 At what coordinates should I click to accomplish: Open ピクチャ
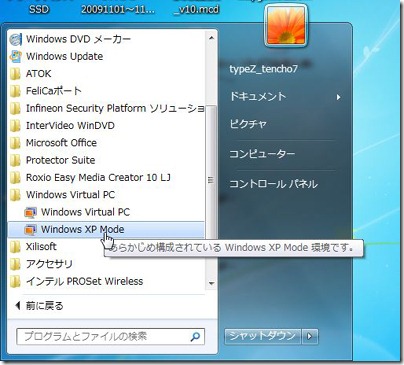(248, 124)
